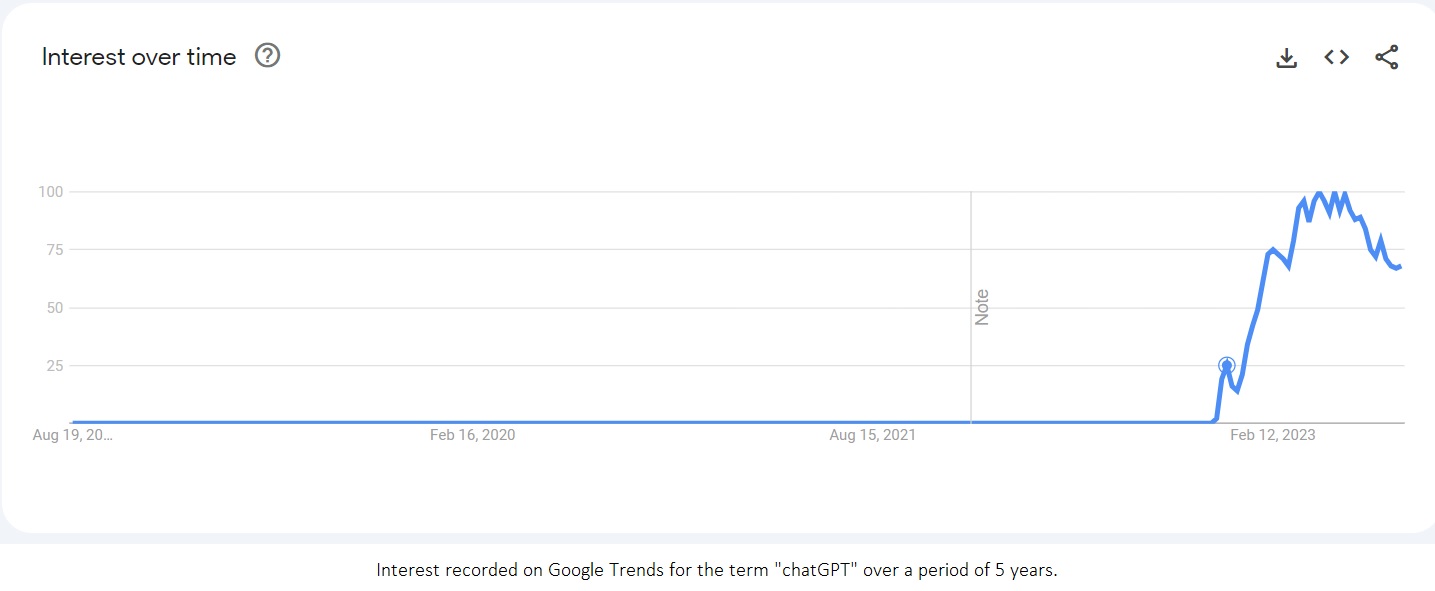Click the 50 y-axis label
This screenshot has height=591, width=1435.
tap(54, 307)
